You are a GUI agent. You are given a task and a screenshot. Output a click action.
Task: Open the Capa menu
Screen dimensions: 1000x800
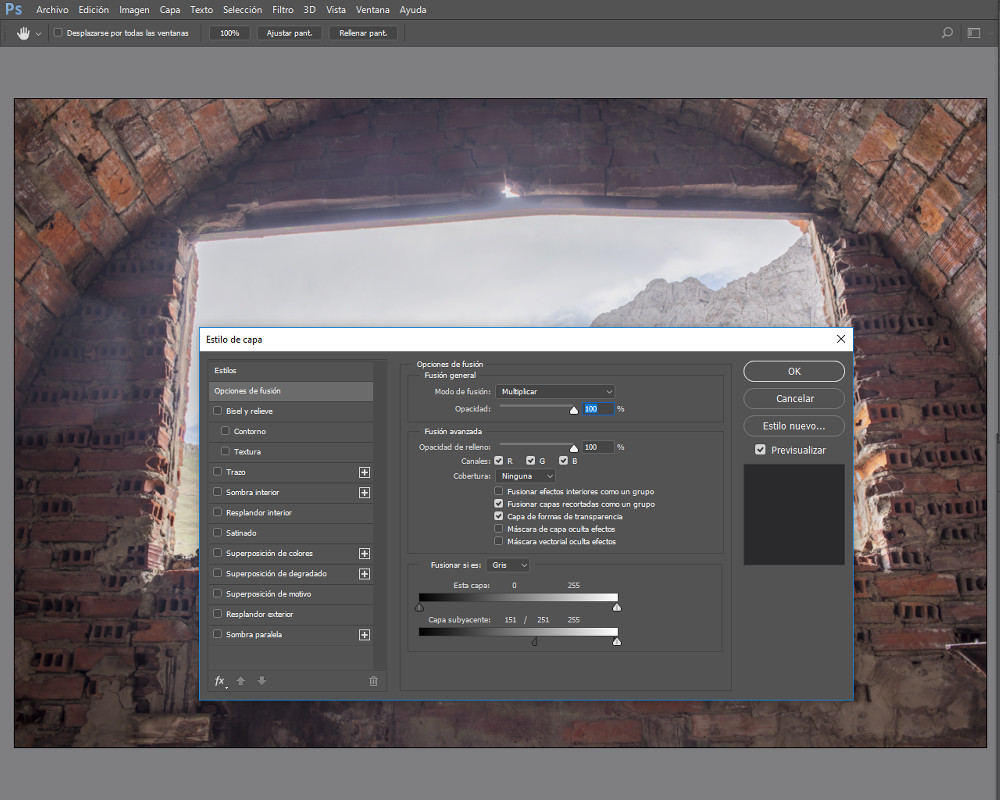170,10
